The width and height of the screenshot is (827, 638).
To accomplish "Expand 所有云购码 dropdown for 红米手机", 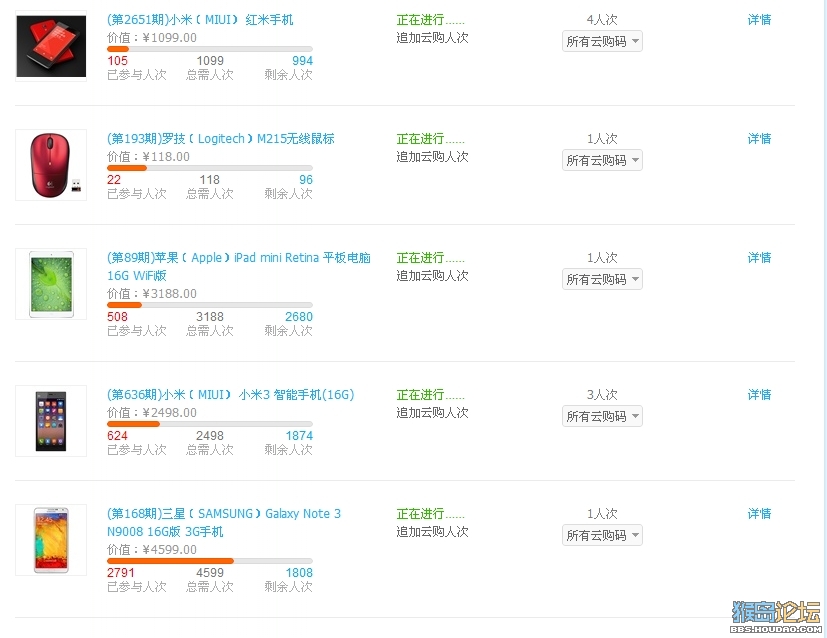I will [x=602, y=41].
